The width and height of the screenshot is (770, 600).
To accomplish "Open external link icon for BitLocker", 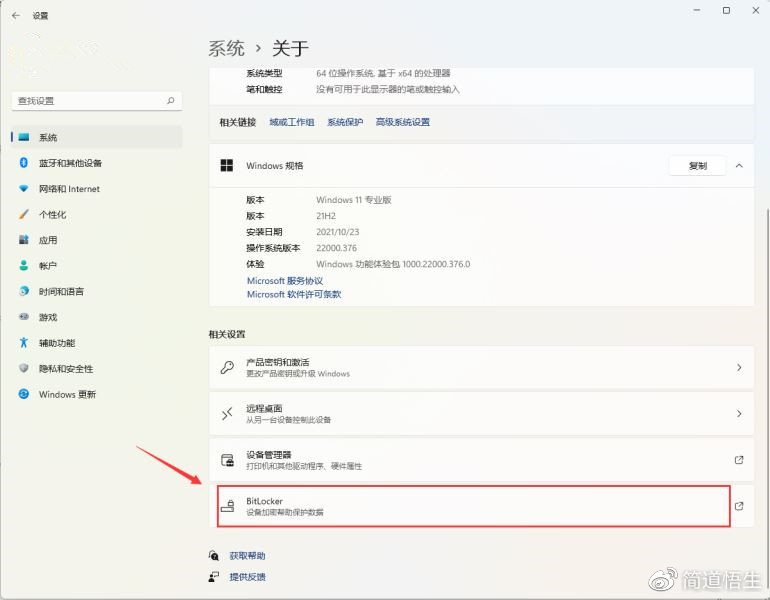I will [739, 506].
